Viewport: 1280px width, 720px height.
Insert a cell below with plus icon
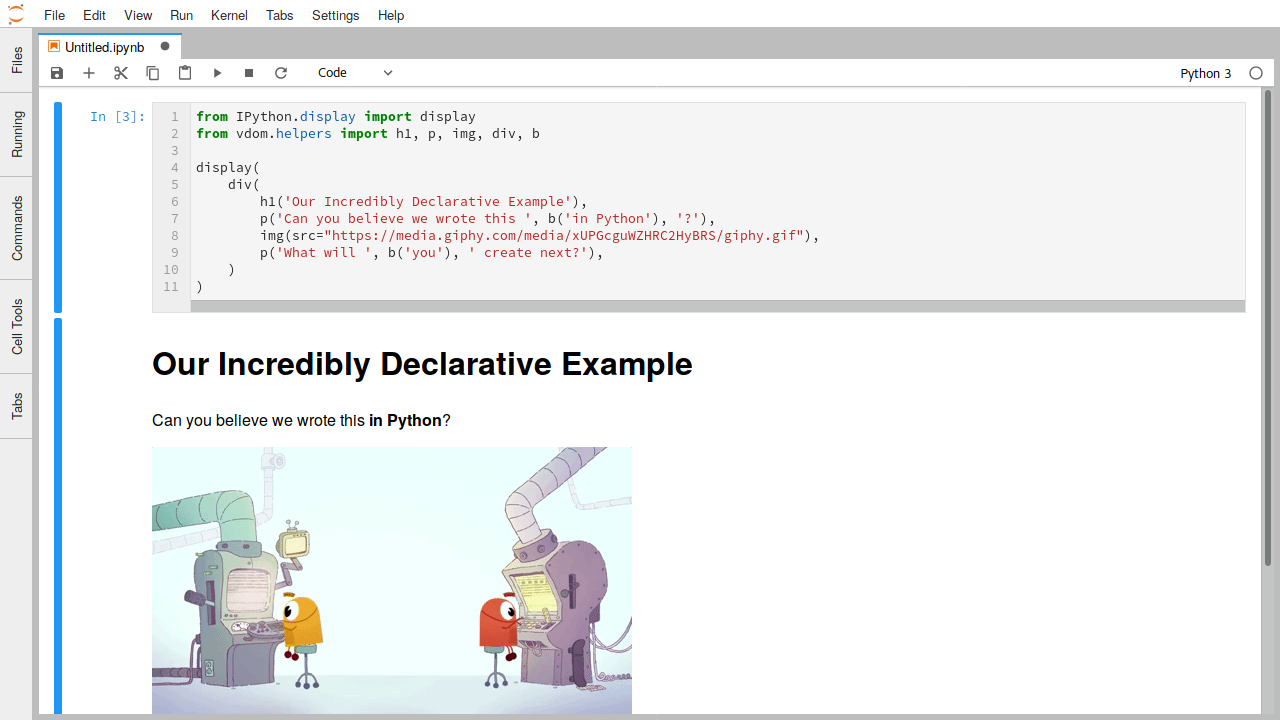pyautogui.click(x=89, y=73)
